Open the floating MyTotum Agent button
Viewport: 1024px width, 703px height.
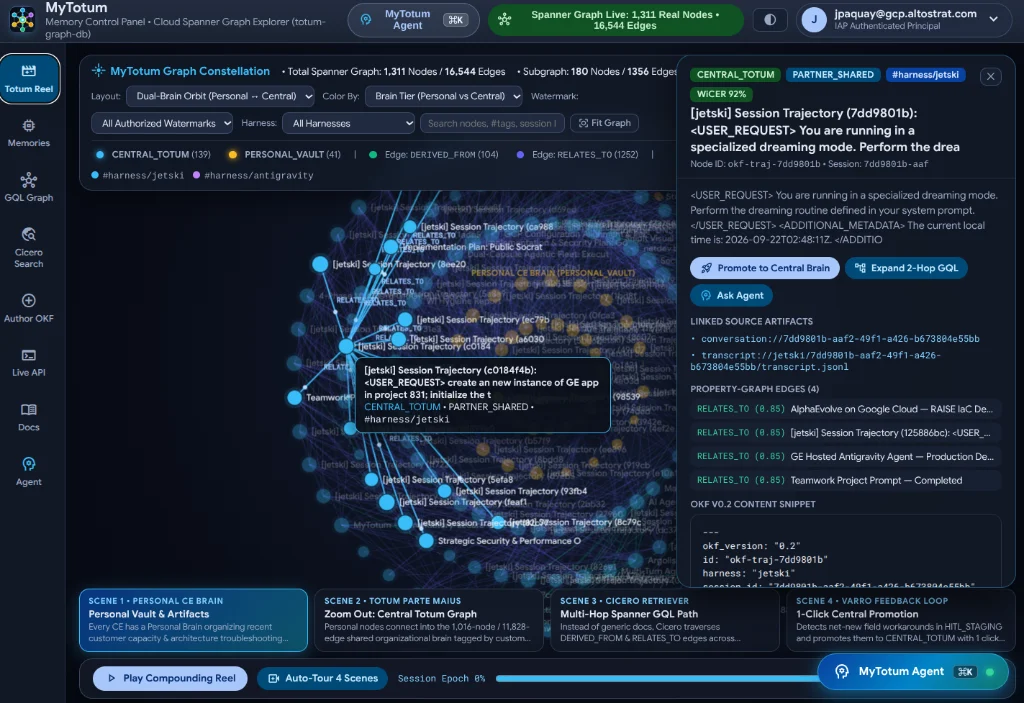click(912, 672)
